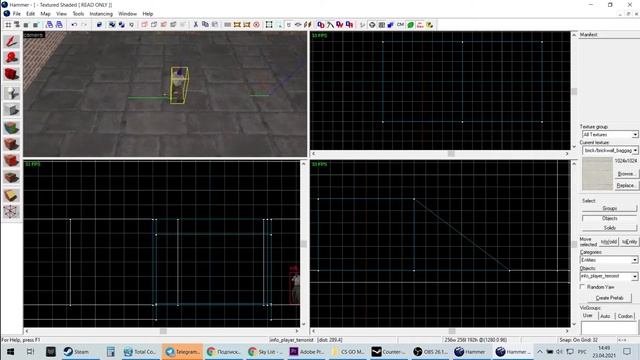Toggle selection handles square icon
640x360 pixels.
click(x=269, y=25)
